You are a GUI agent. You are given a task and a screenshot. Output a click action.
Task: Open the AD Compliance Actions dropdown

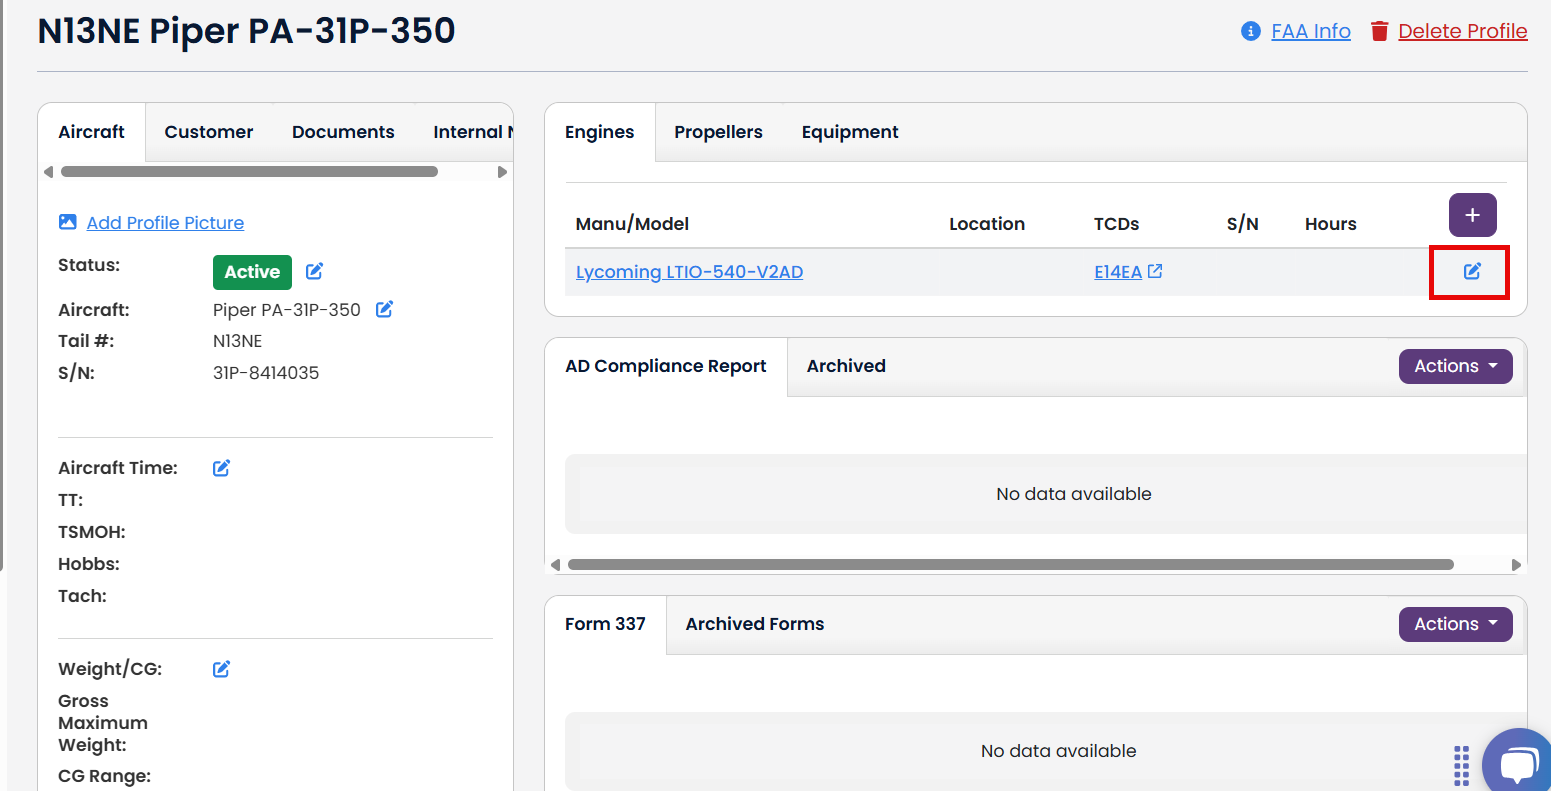pos(1455,366)
